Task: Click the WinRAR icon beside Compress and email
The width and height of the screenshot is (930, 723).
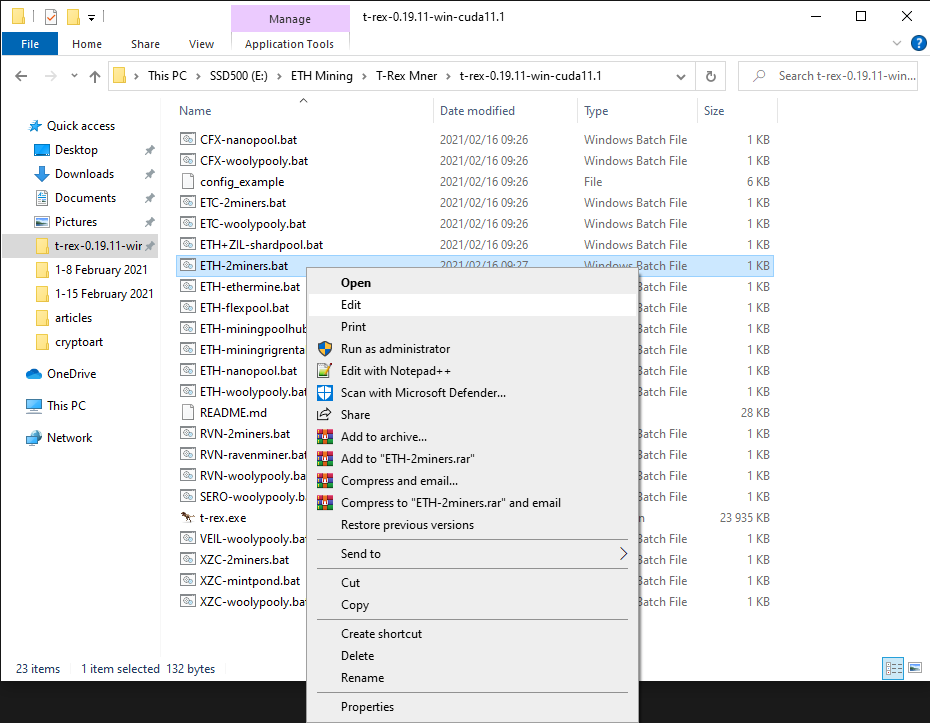Action: point(324,480)
